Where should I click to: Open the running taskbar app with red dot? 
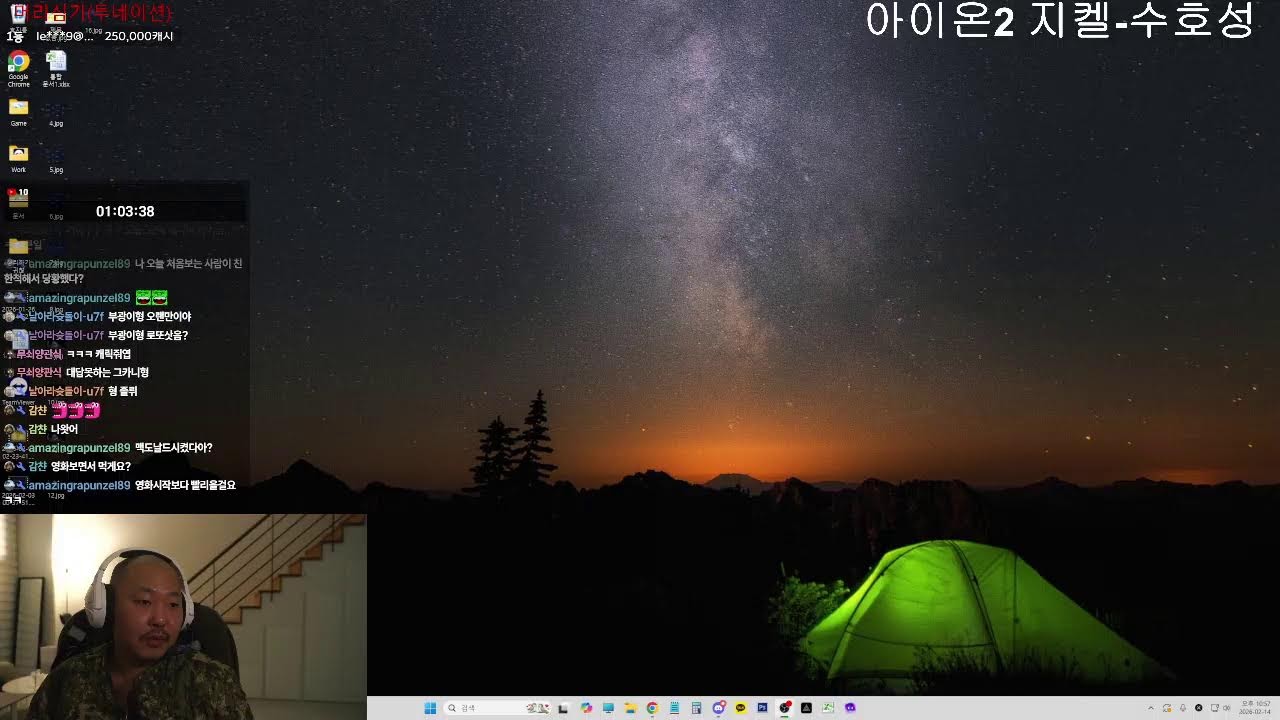tap(785, 708)
